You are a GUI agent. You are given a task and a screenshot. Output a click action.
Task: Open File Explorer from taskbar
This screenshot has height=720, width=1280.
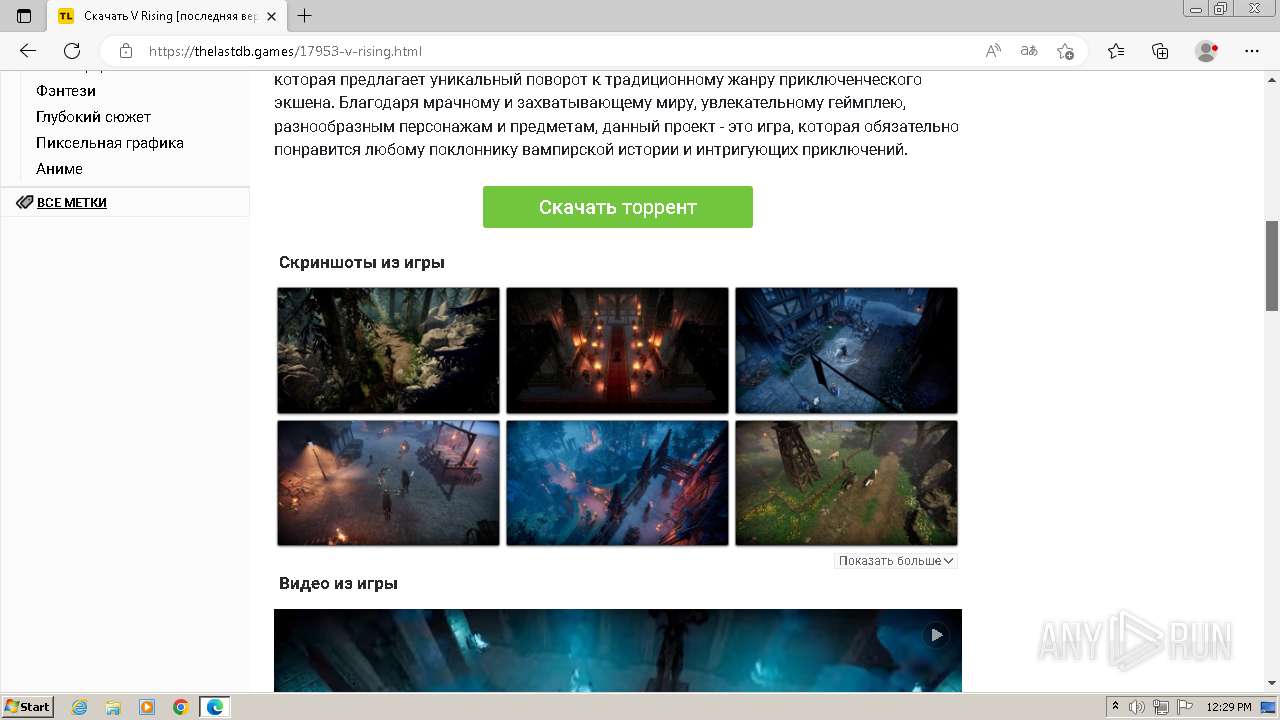click(x=113, y=707)
